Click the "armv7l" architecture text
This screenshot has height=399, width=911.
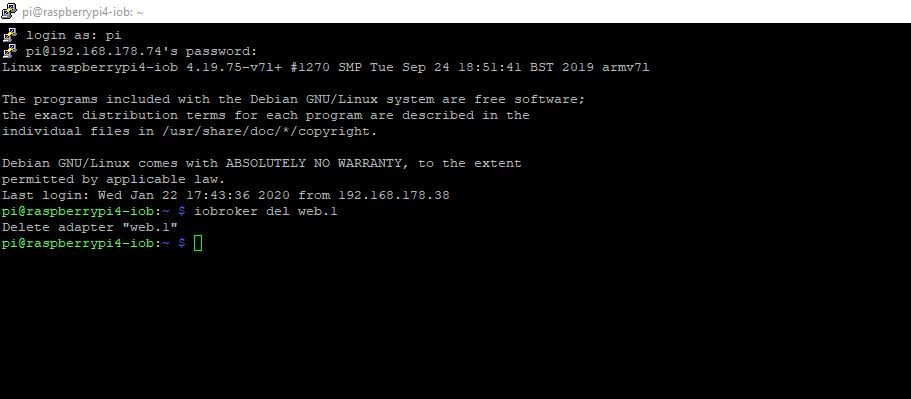click(x=626, y=67)
